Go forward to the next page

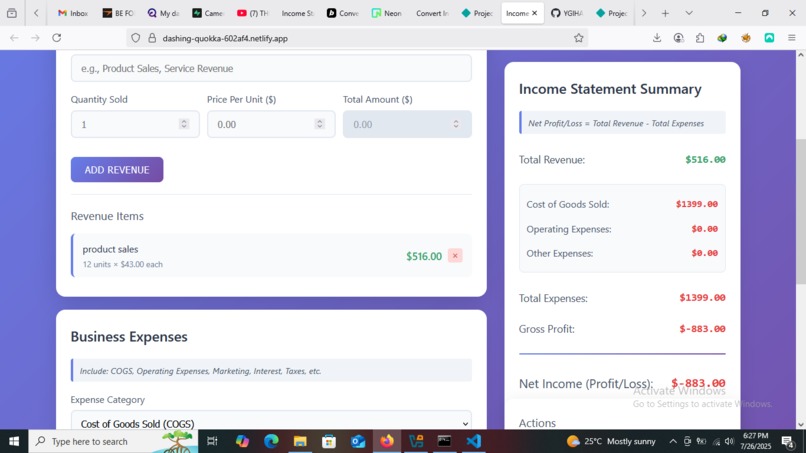(35, 38)
